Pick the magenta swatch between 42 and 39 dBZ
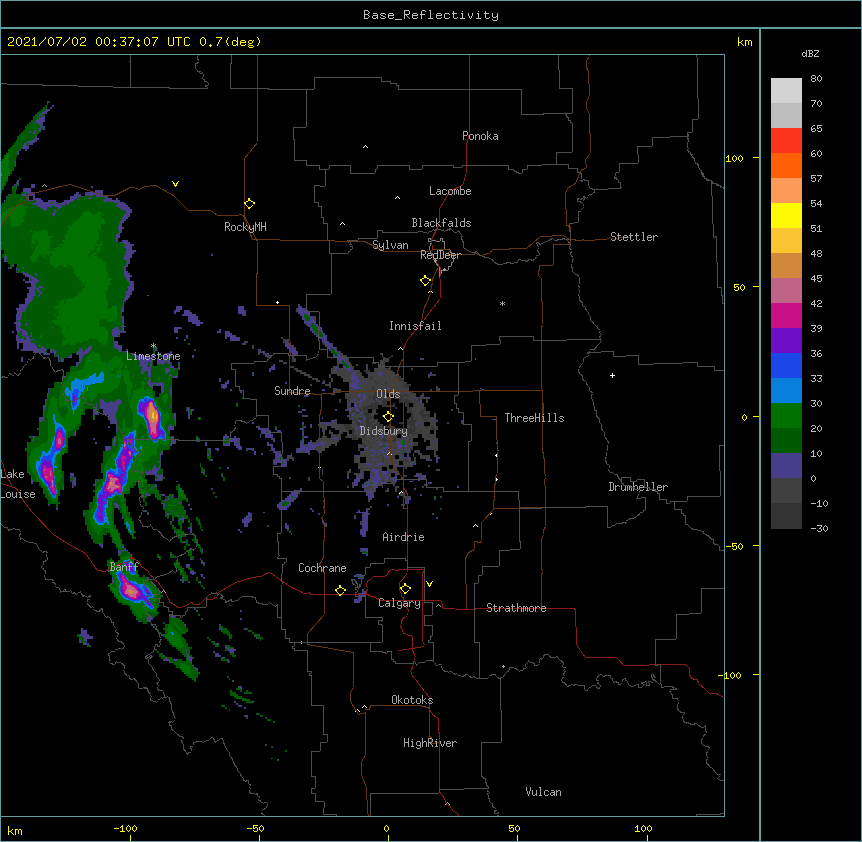 click(786, 315)
